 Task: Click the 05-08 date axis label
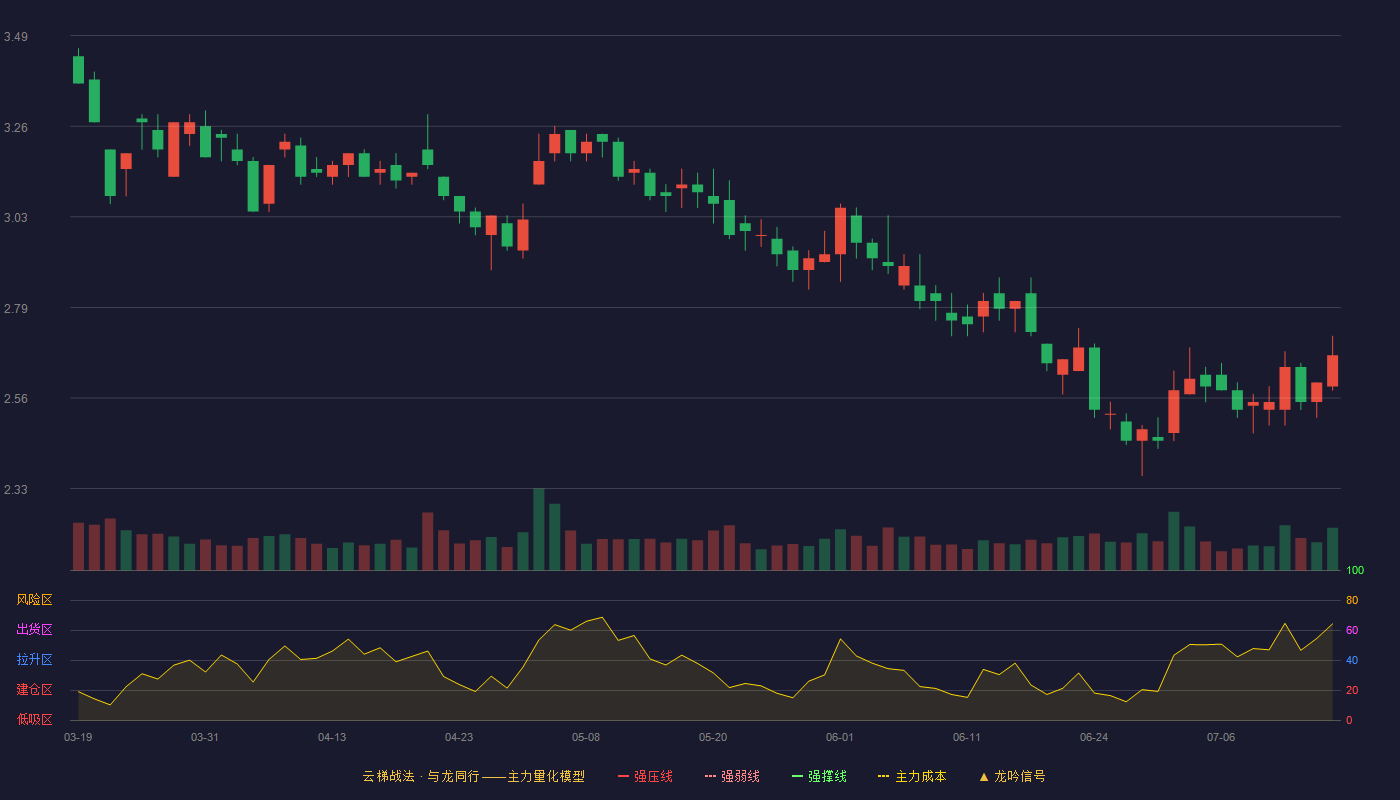pyautogui.click(x=586, y=737)
